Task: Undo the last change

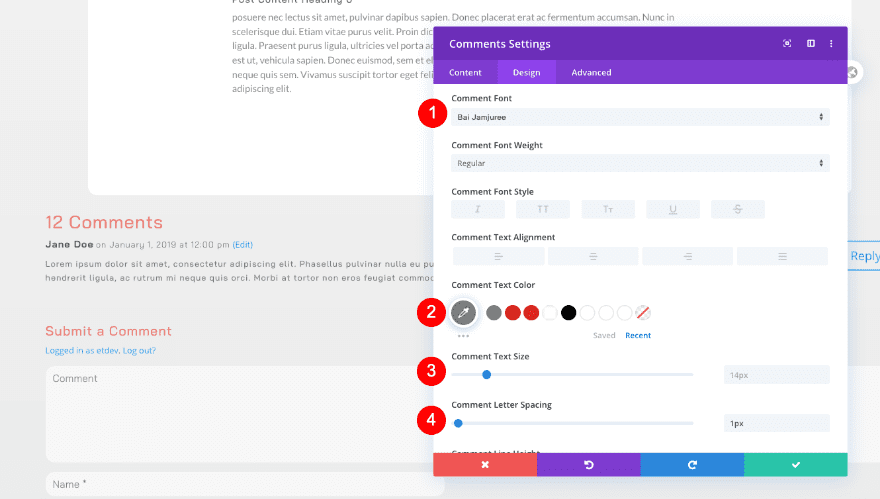Action: pos(589,465)
